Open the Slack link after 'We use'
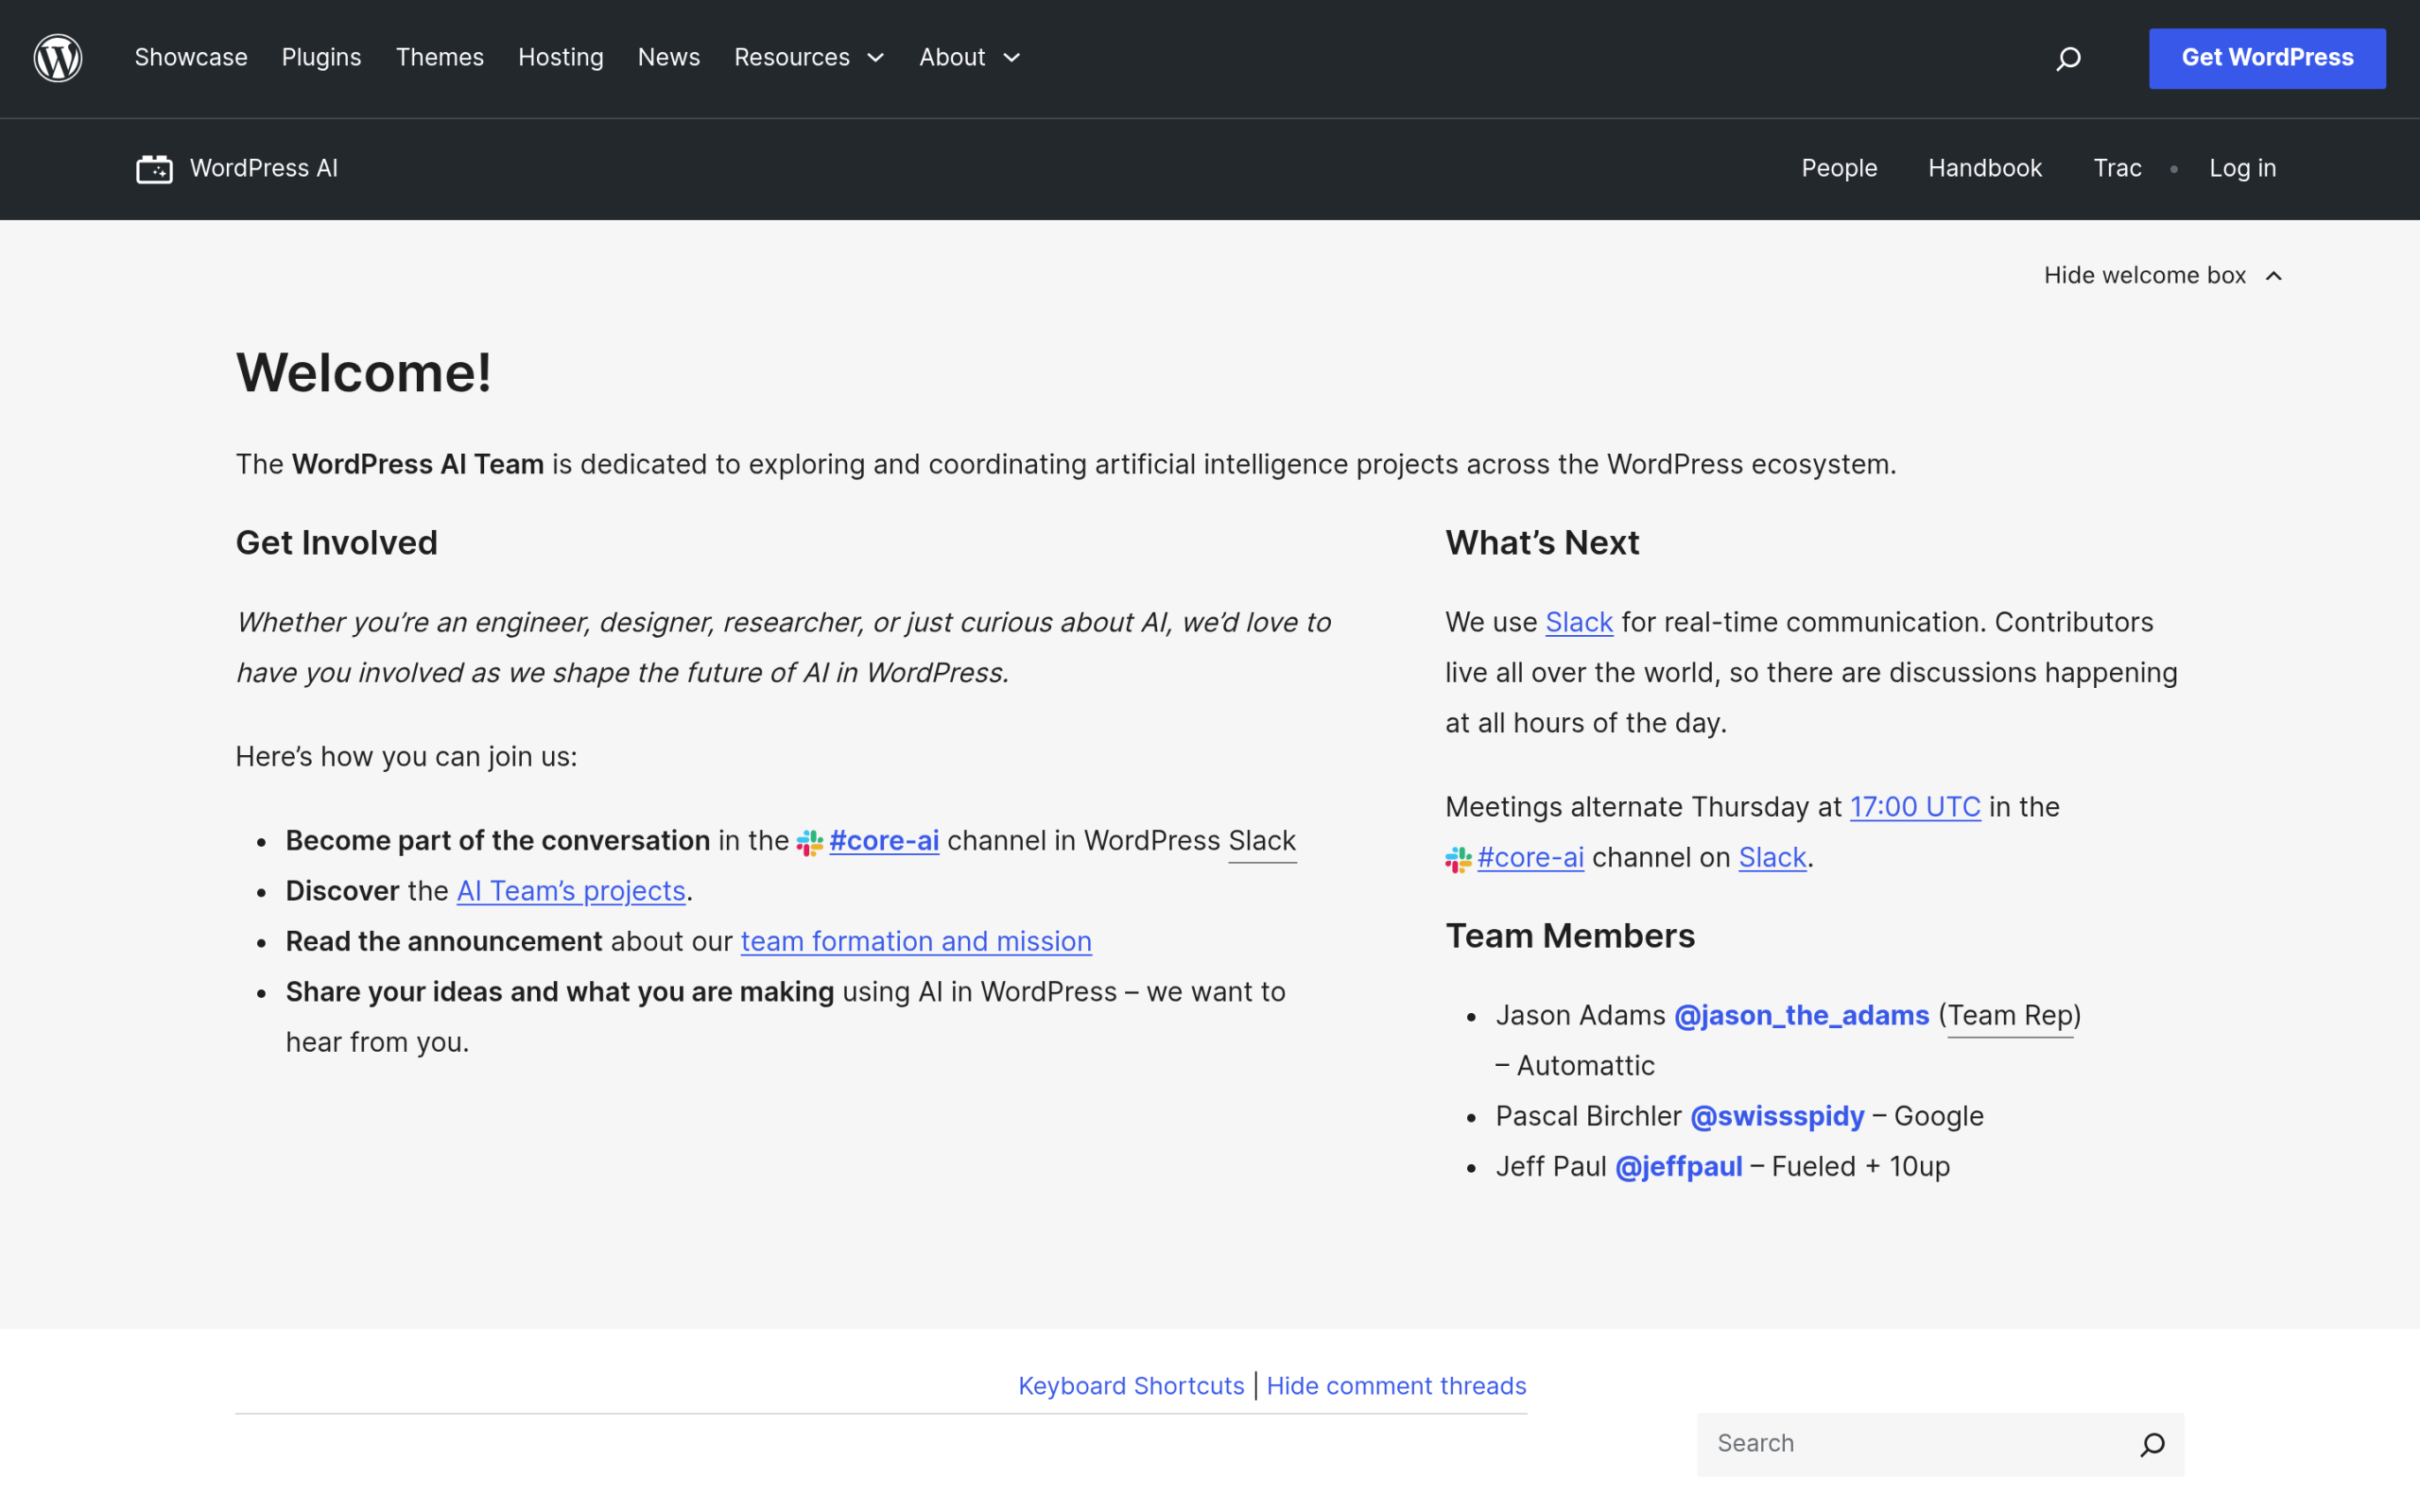The height and width of the screenshot is (1512, 2420). (1579, 623)
